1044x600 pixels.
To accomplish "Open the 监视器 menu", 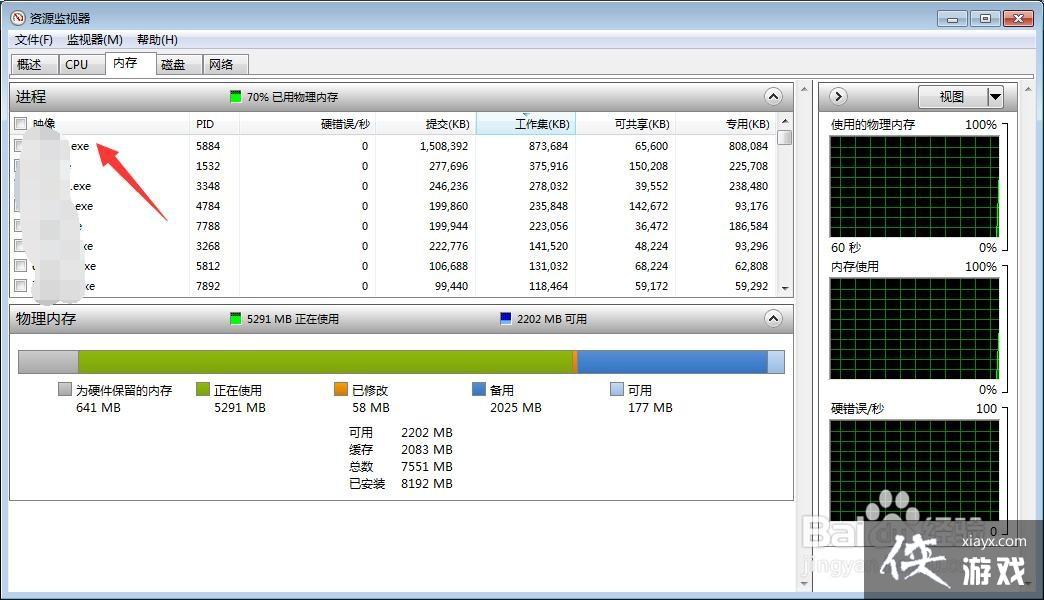I will click(94, 39).
